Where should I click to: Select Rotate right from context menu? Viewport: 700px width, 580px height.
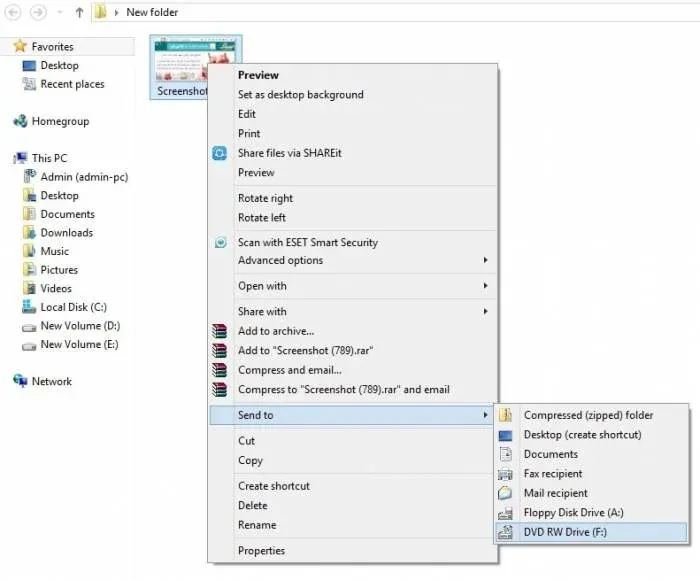tap(265, 198)
